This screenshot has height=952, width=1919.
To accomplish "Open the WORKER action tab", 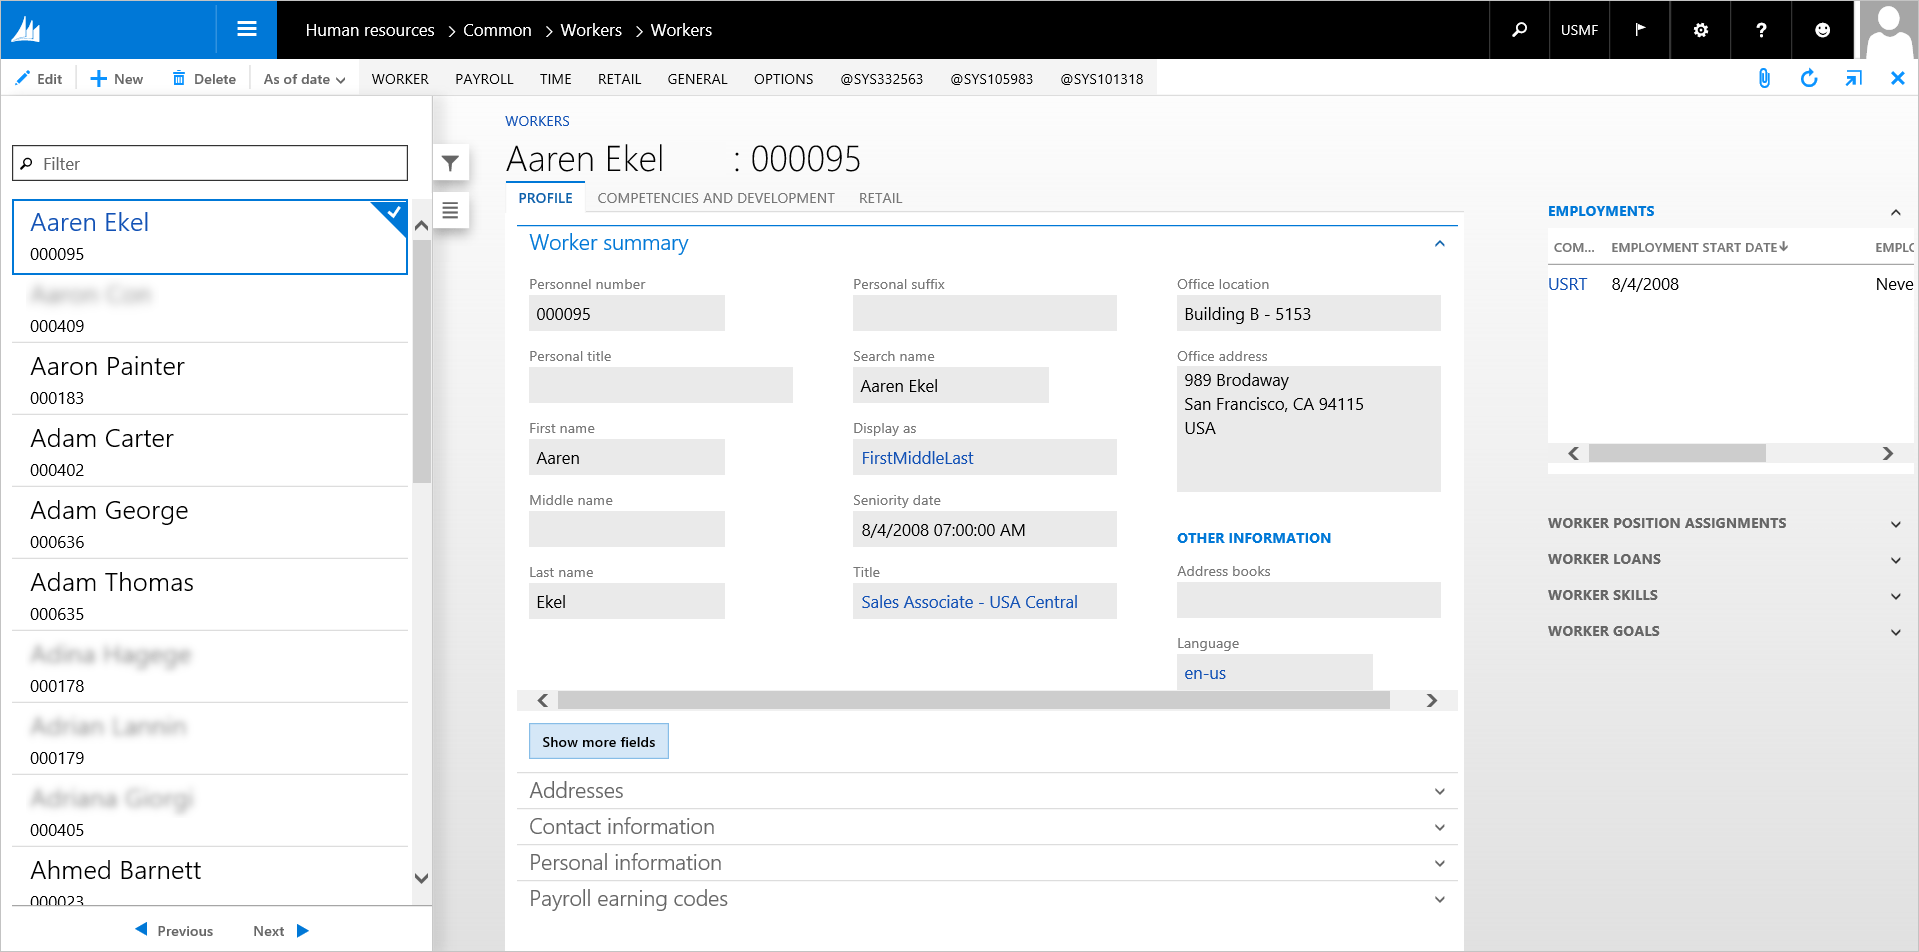I will click(400, 79).
